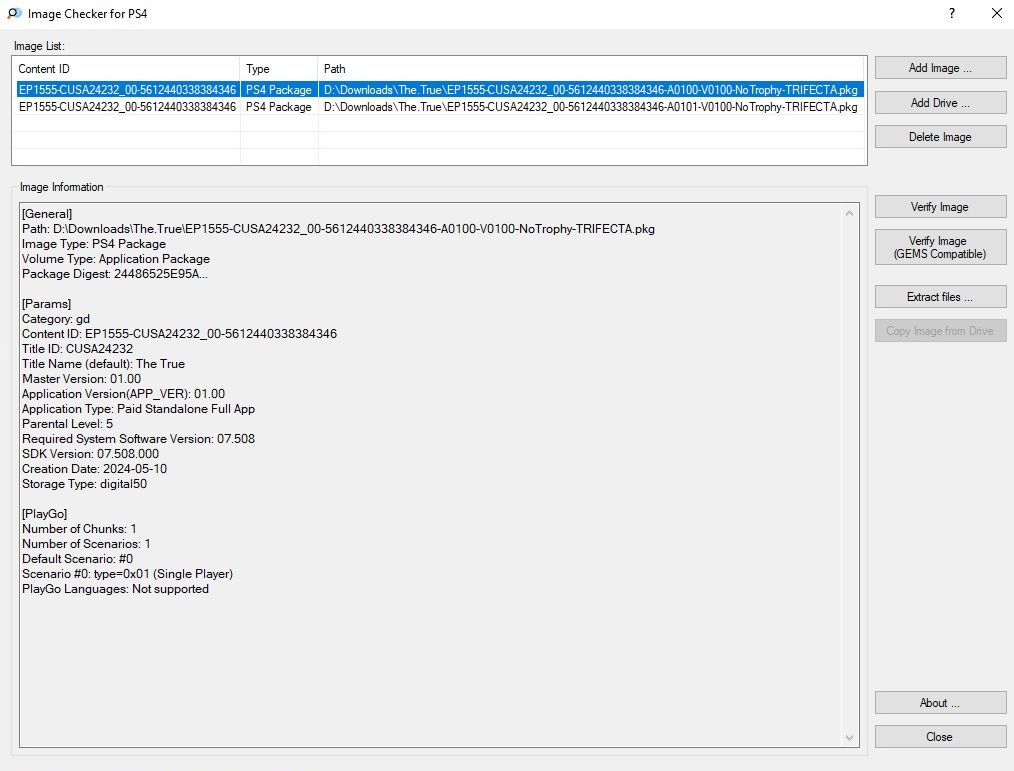The image size is (1014, 771).
Task: Click the Master Version: 01.00 line
Action: [x=81, y=378]
